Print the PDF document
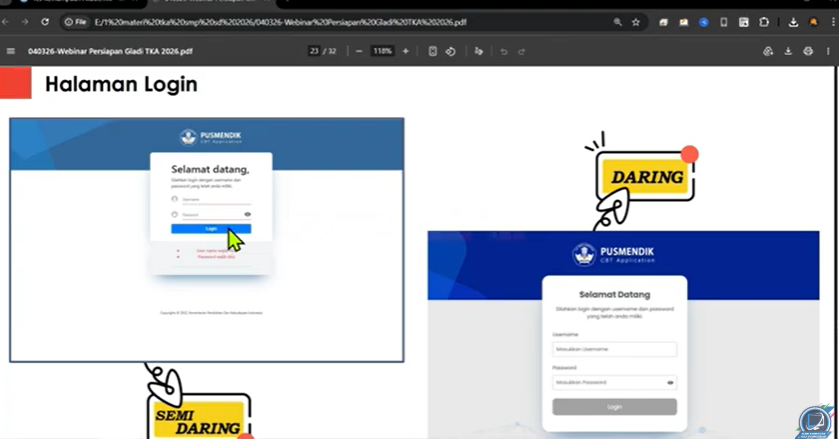 coord(808,51)
